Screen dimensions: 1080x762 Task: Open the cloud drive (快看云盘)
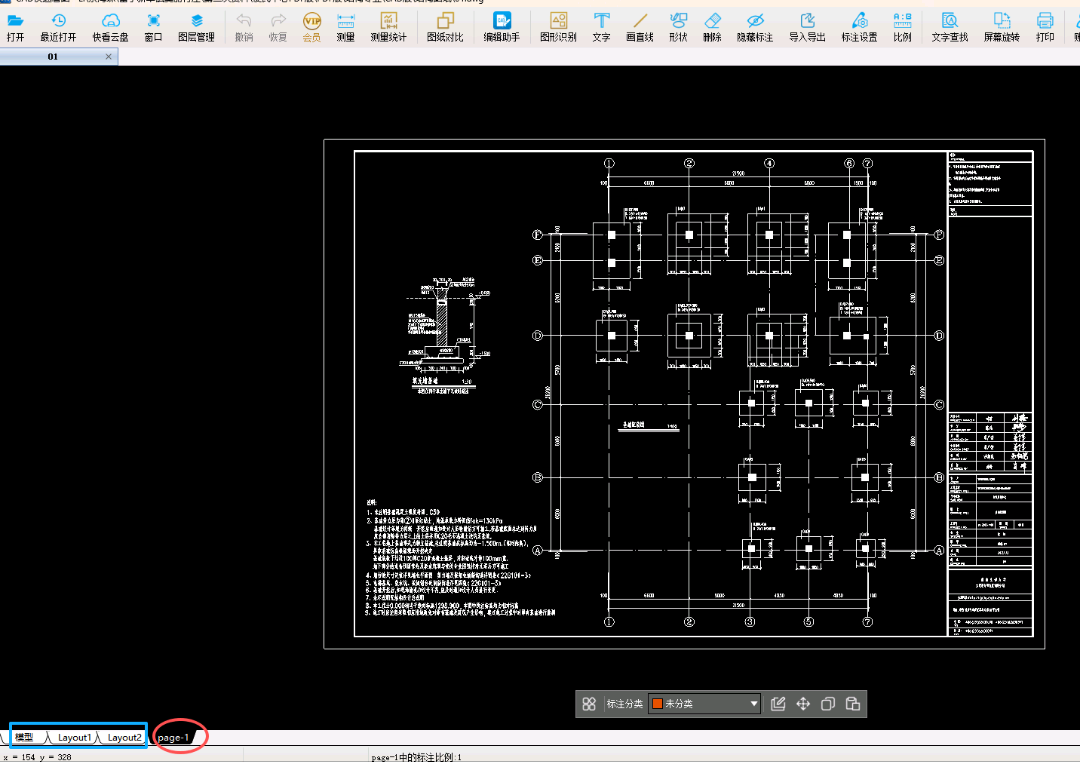[110, 26]
